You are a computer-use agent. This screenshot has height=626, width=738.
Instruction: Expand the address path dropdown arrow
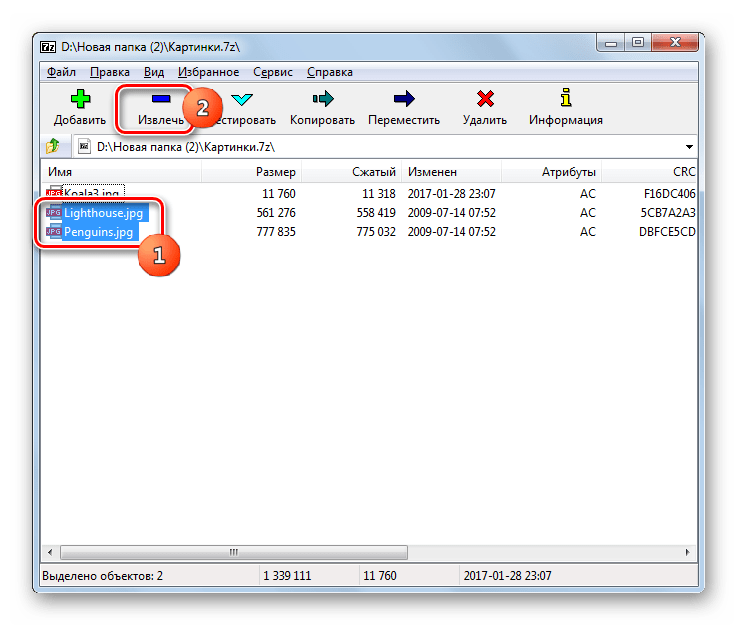[x=689, y=146]
